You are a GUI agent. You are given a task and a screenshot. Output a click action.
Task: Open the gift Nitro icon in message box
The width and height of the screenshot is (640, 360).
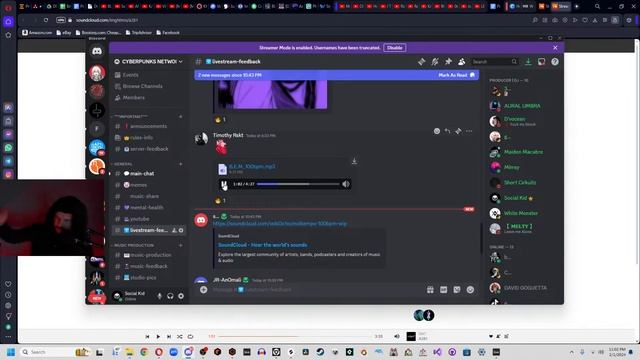coord(430,290)
